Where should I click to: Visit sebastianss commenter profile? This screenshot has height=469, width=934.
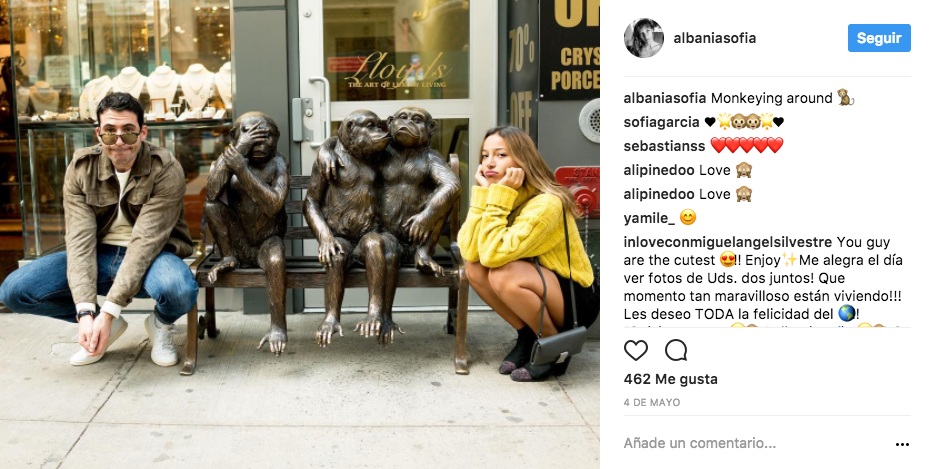[664, 146]
